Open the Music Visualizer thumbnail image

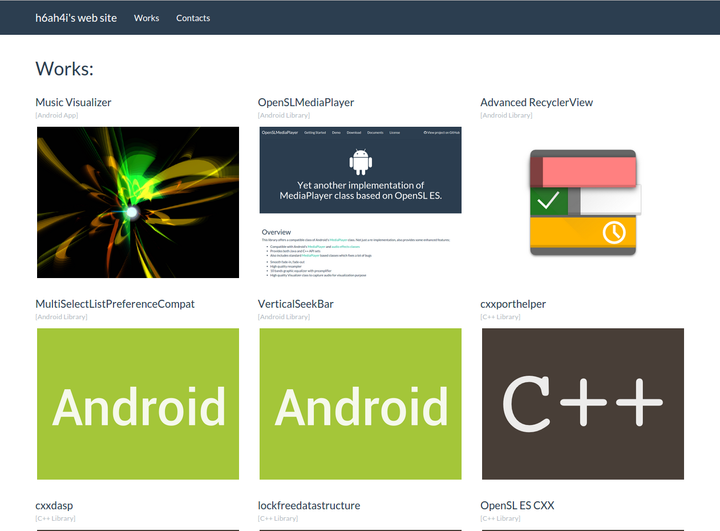click(x=138, y=202)
